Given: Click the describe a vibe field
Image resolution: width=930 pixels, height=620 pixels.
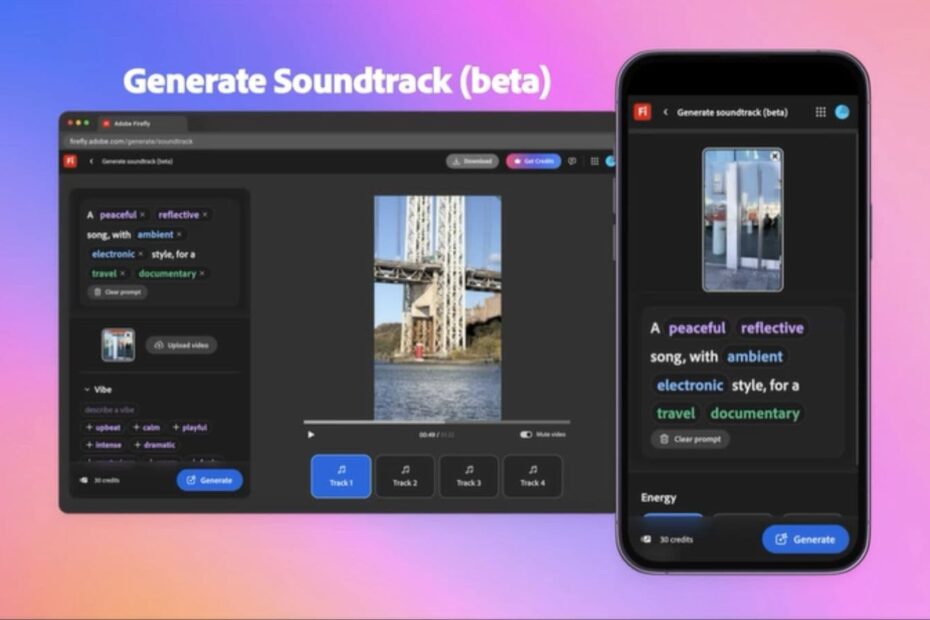Looking at the screenshot, I should [109, 409].
